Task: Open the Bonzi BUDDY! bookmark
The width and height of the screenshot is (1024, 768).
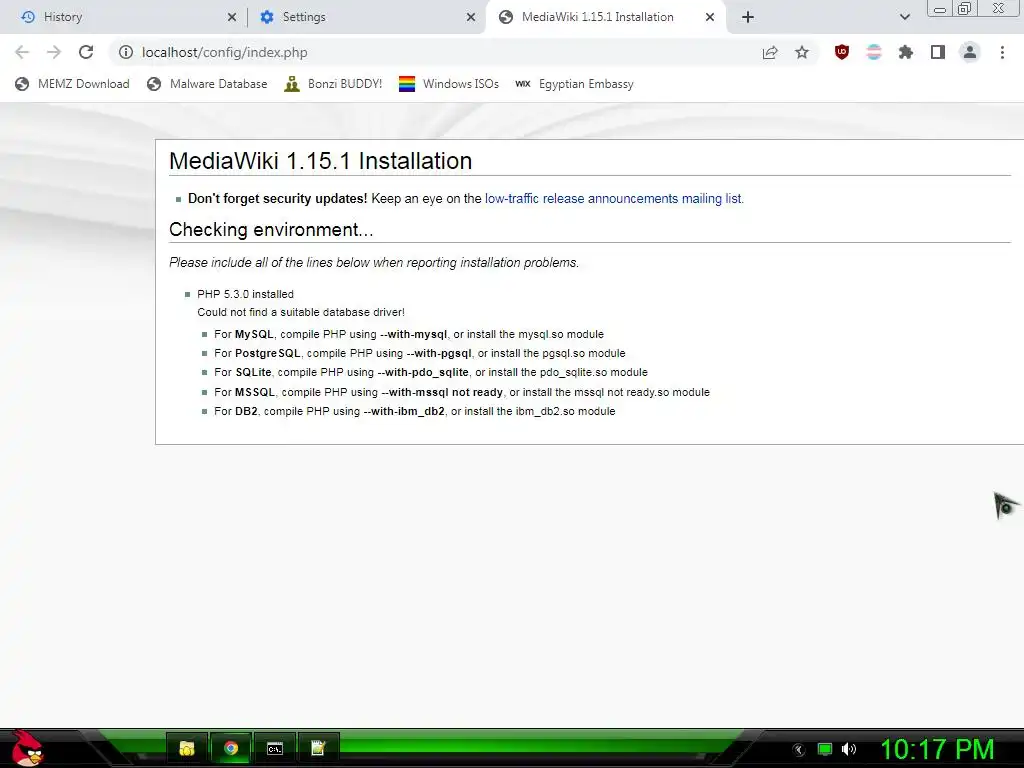Action: [x=333, y=84]
